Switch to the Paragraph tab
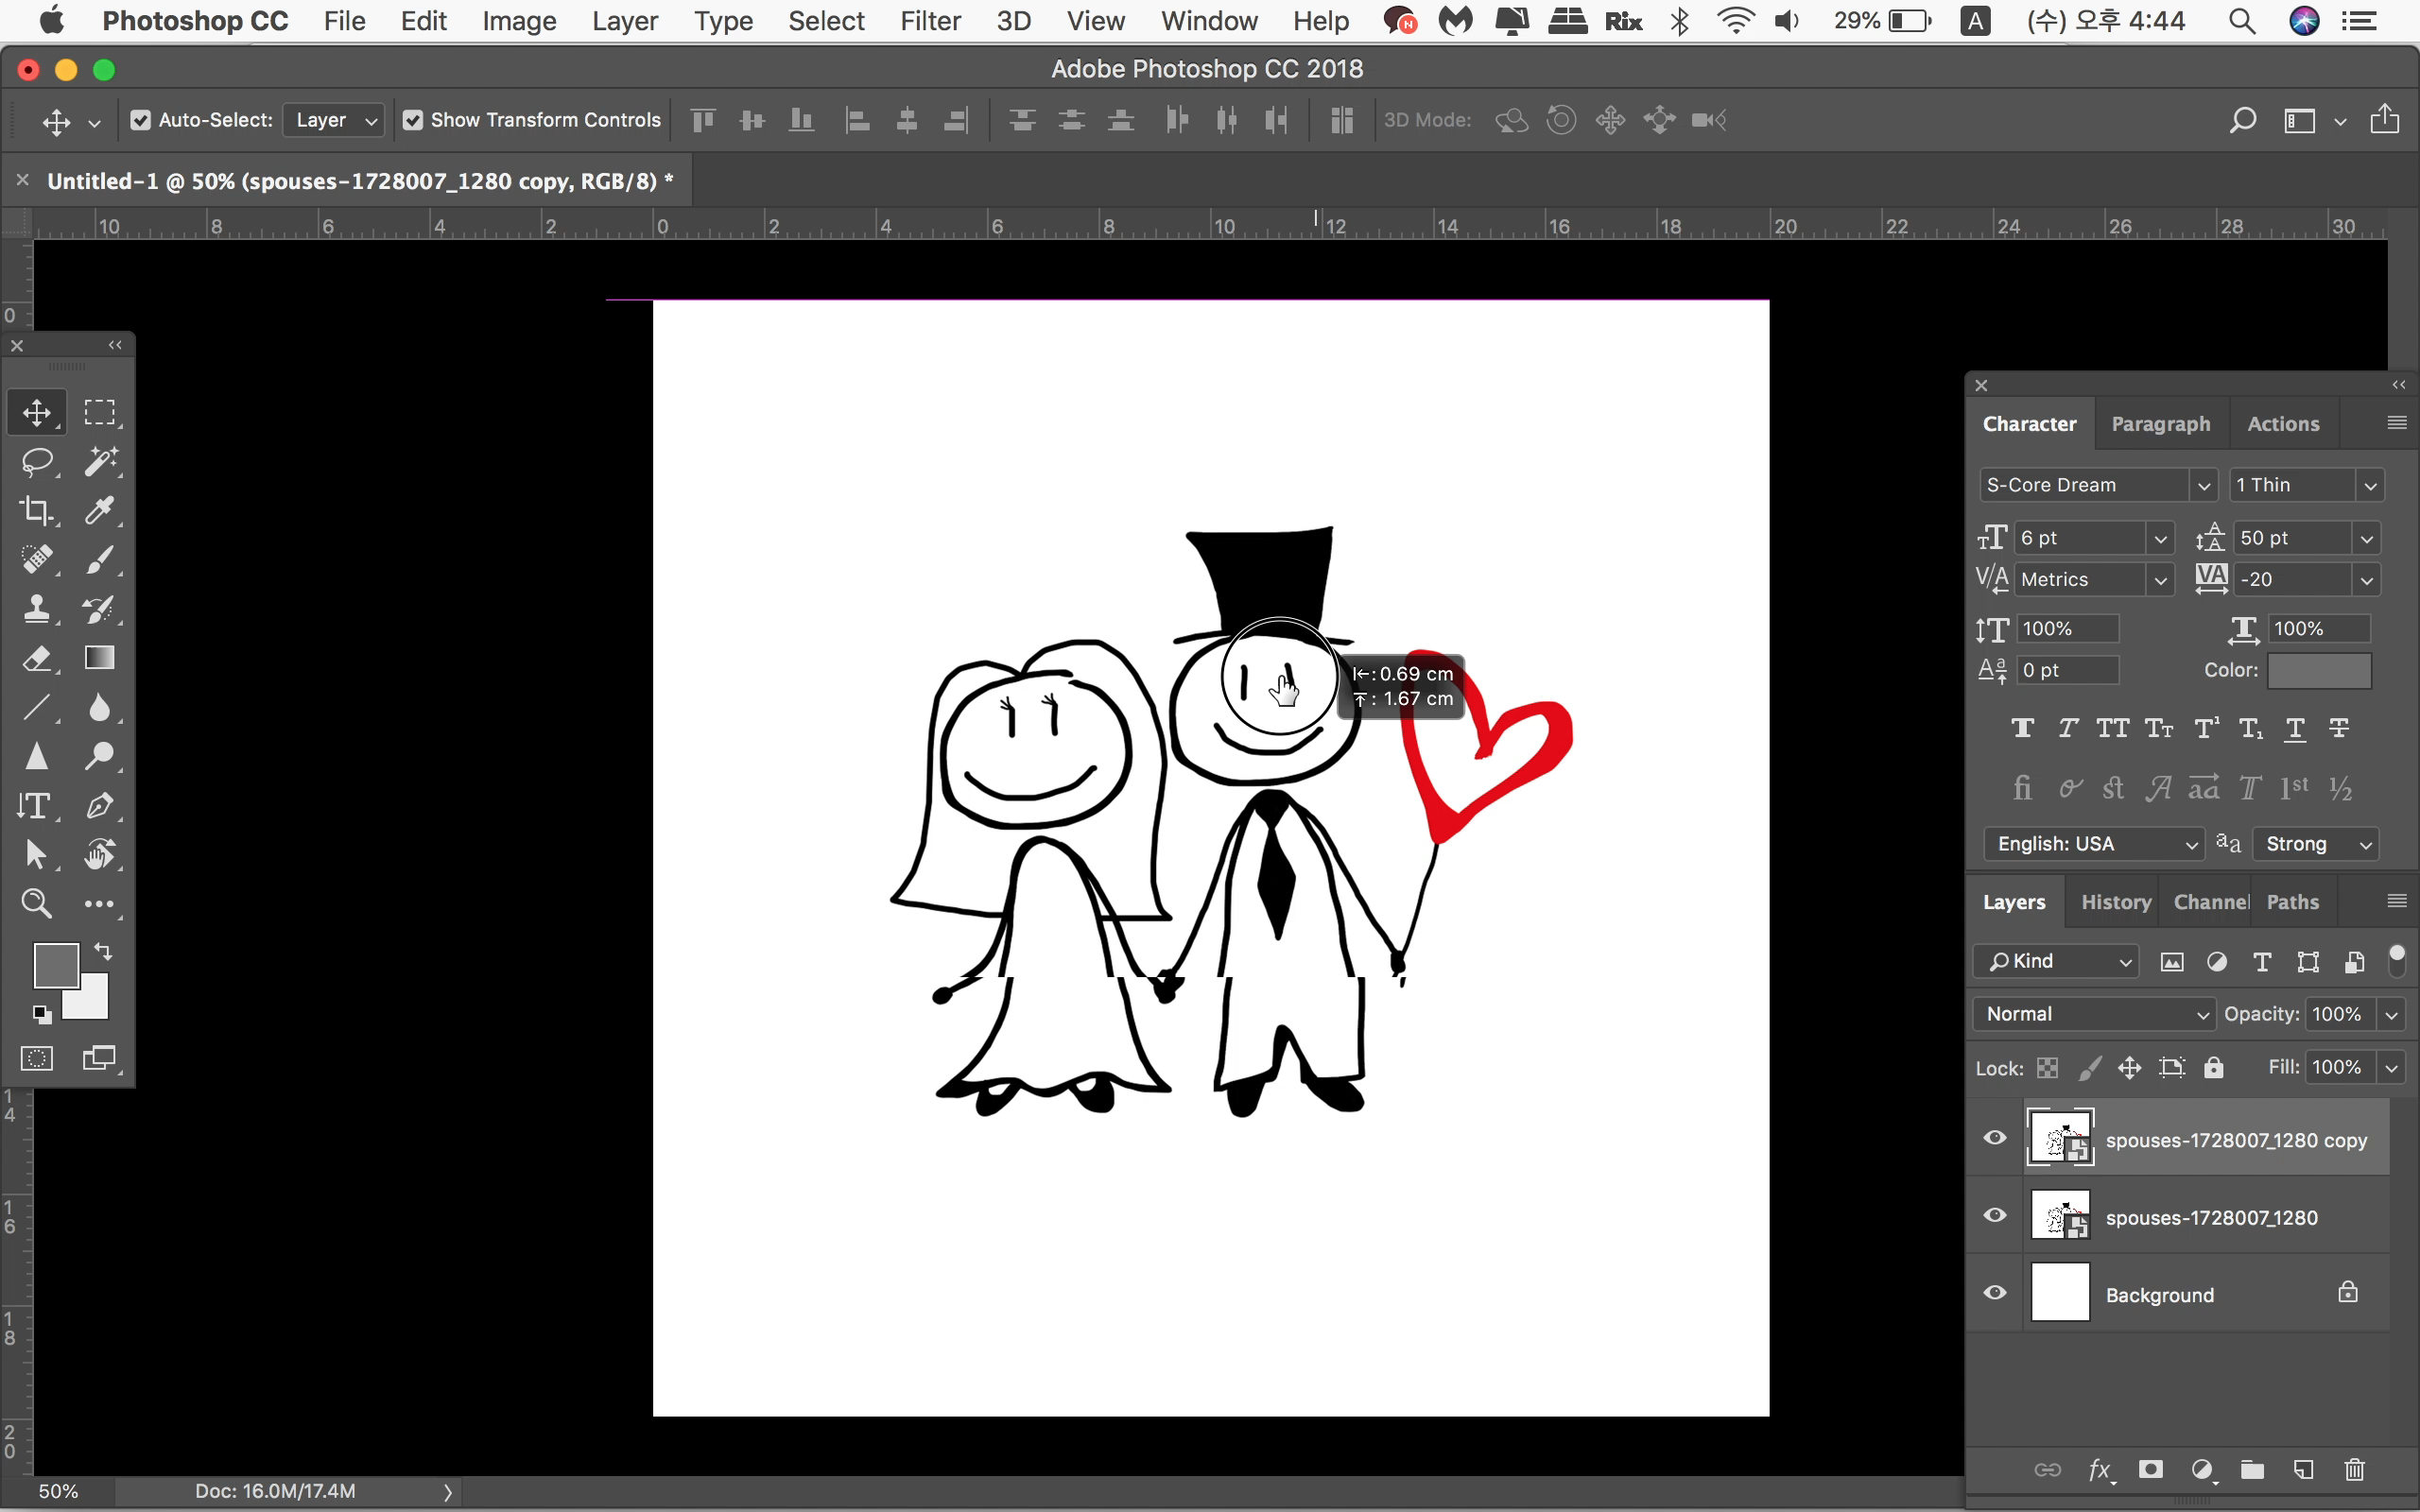The width and height of the screenshot is (2420, 1512). click(x=2160, y=424)
